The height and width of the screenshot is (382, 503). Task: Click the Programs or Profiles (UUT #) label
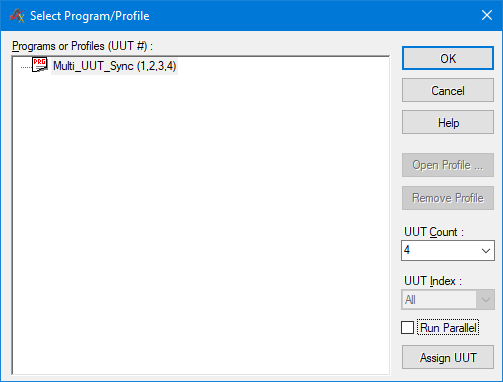click(82, 46)
